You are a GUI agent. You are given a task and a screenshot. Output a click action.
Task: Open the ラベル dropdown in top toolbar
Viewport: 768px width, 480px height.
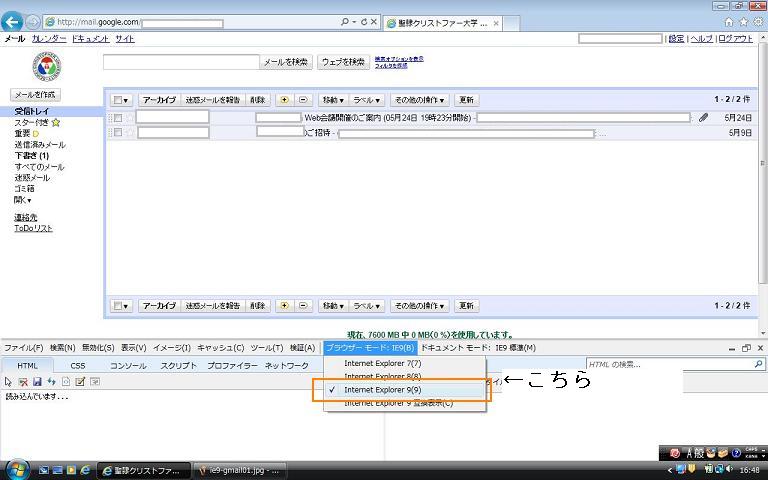tap(366, 100)
